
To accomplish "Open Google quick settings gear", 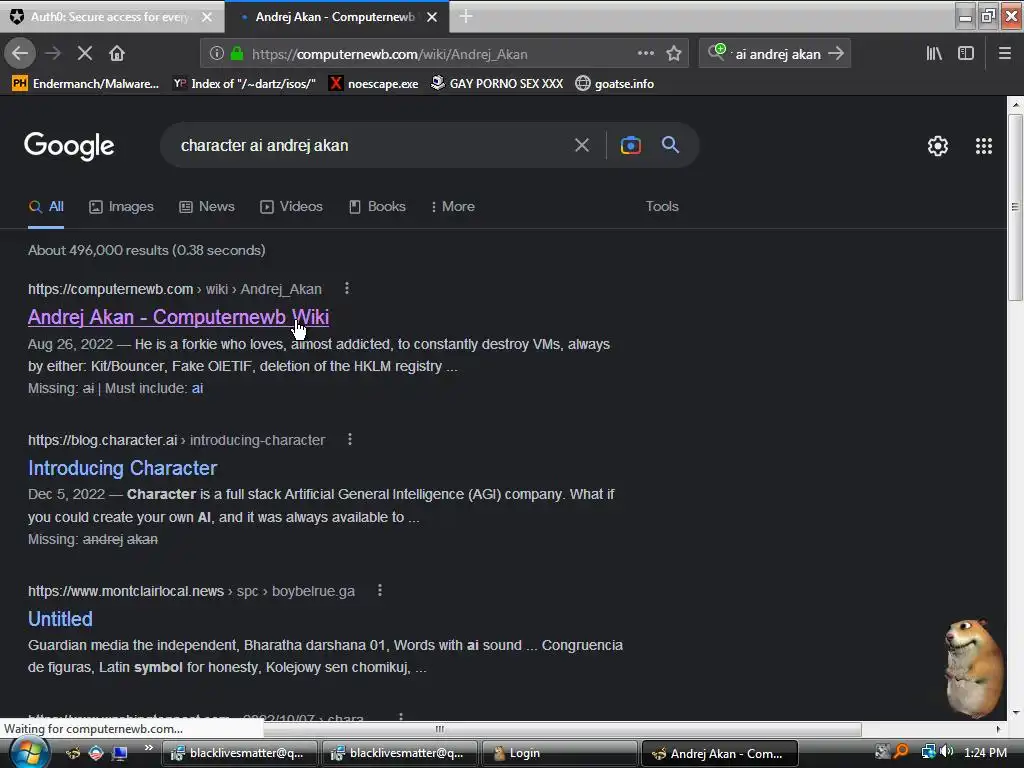I will pyautogui.click(x=938, y=146).
